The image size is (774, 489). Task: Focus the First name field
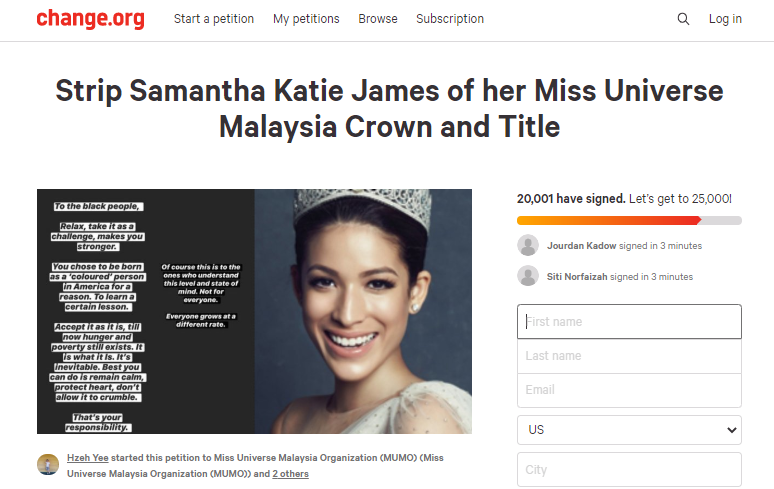coord(629,322)
